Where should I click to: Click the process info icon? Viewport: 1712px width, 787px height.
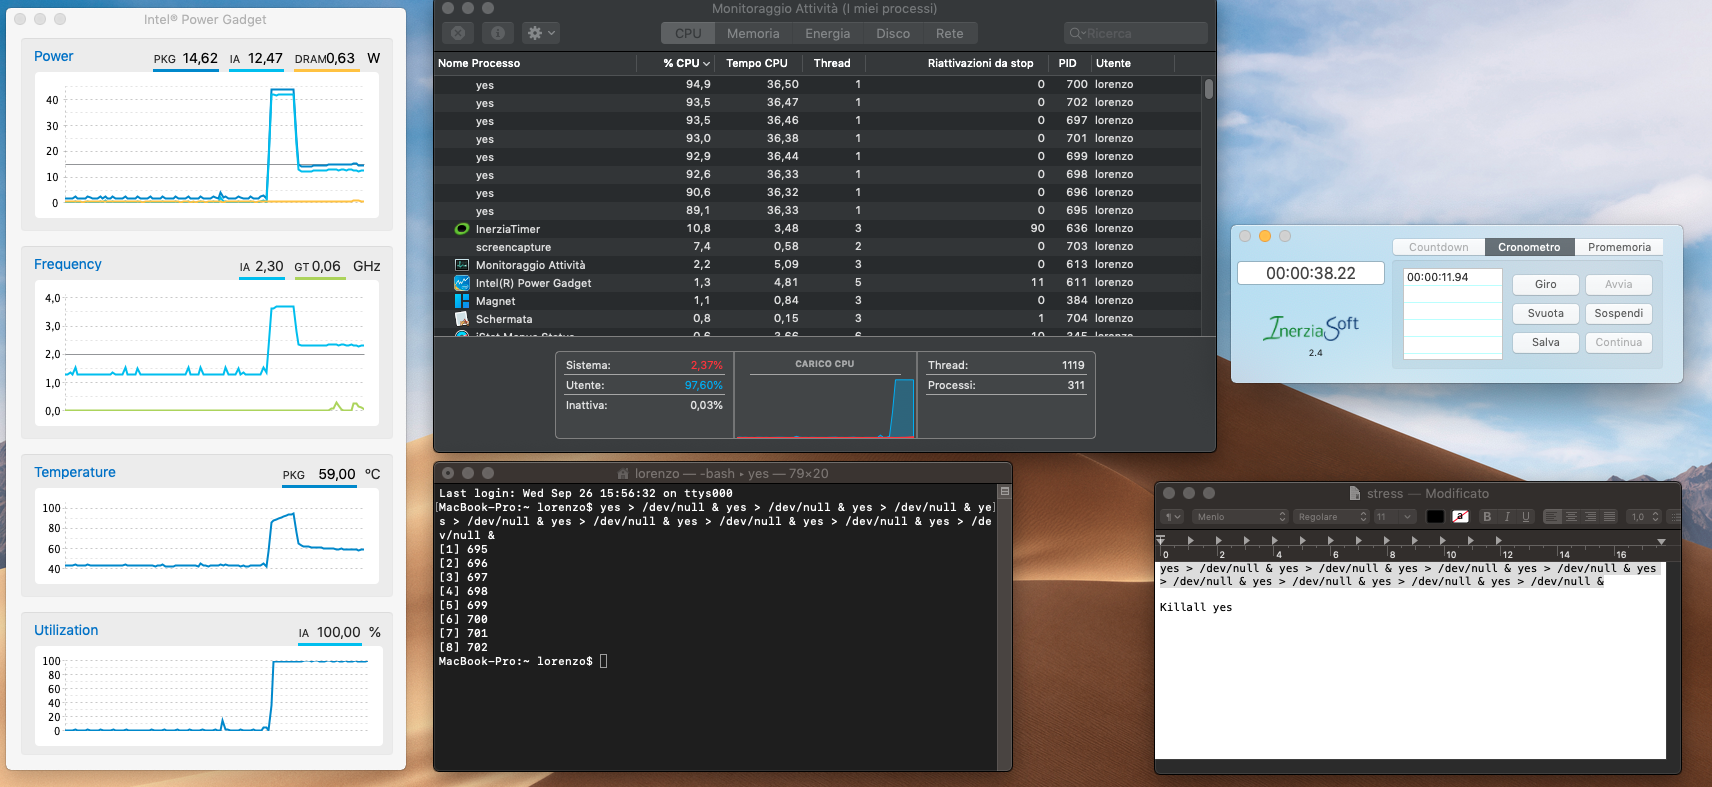(x=498, y=33)
